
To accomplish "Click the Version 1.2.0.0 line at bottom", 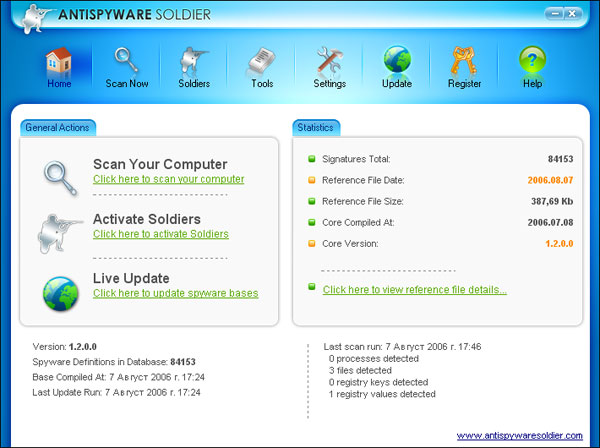I will (x=65, y=347).
